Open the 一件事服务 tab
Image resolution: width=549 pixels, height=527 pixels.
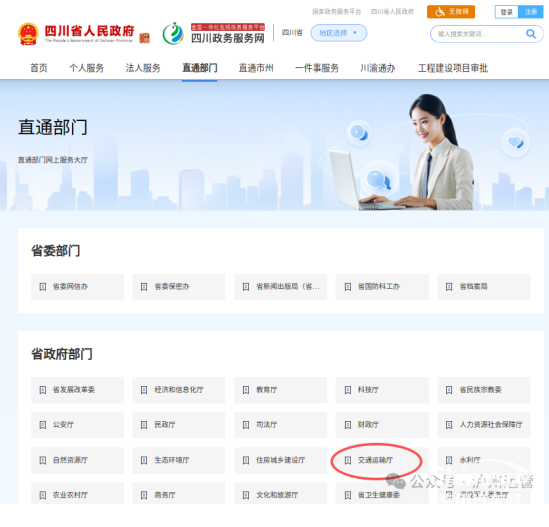[317, 68]
